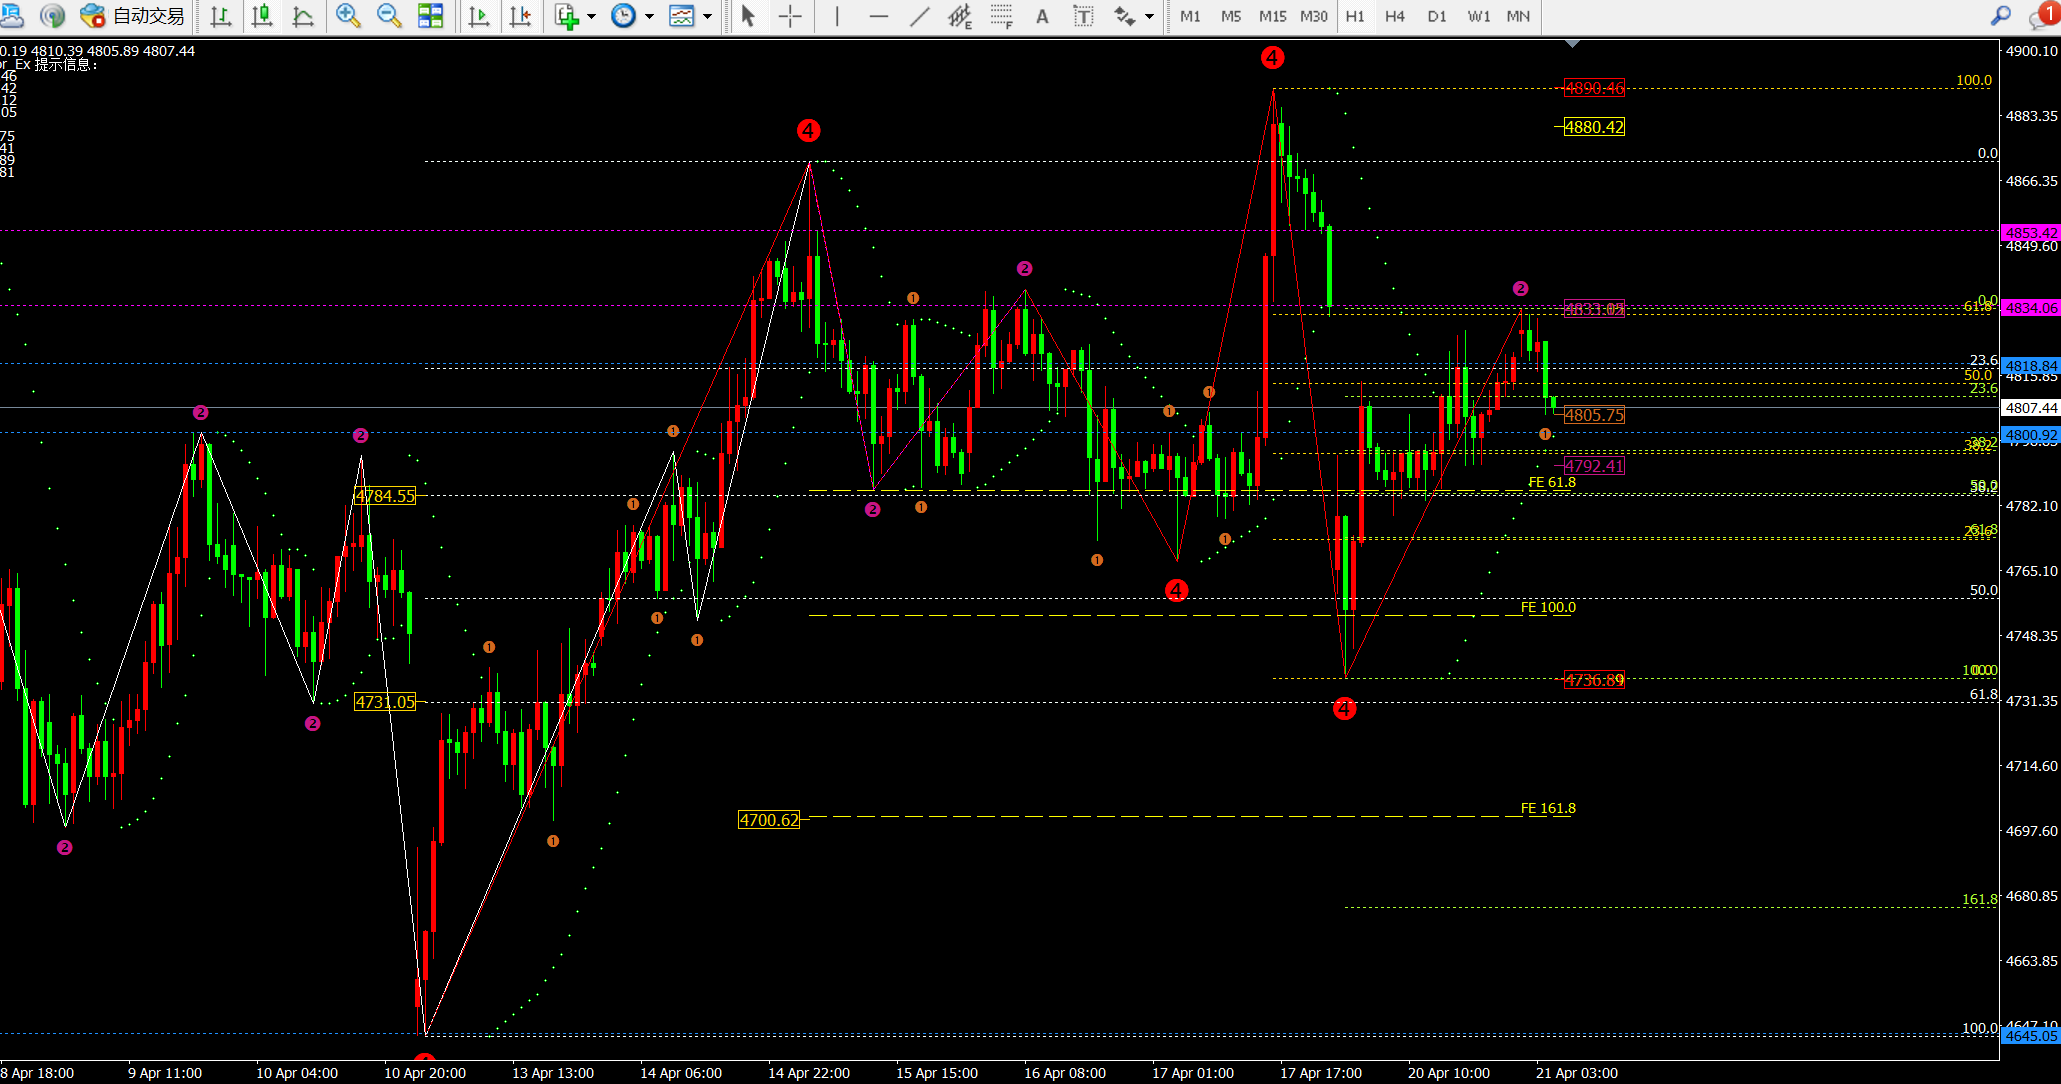2061x1084 pixels.
Task: Open the search magnifier at top right
Action: point(2001,16)
